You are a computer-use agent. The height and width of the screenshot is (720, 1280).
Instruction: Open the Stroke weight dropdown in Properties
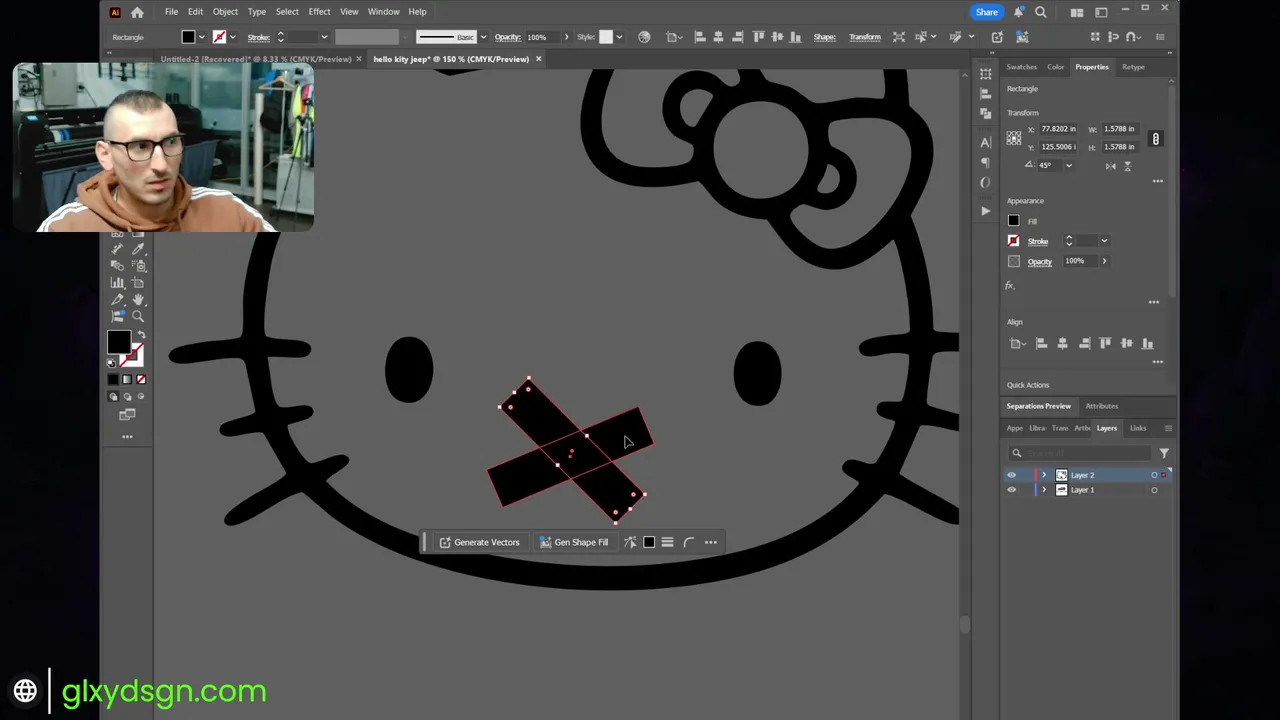coord(1104,241)
